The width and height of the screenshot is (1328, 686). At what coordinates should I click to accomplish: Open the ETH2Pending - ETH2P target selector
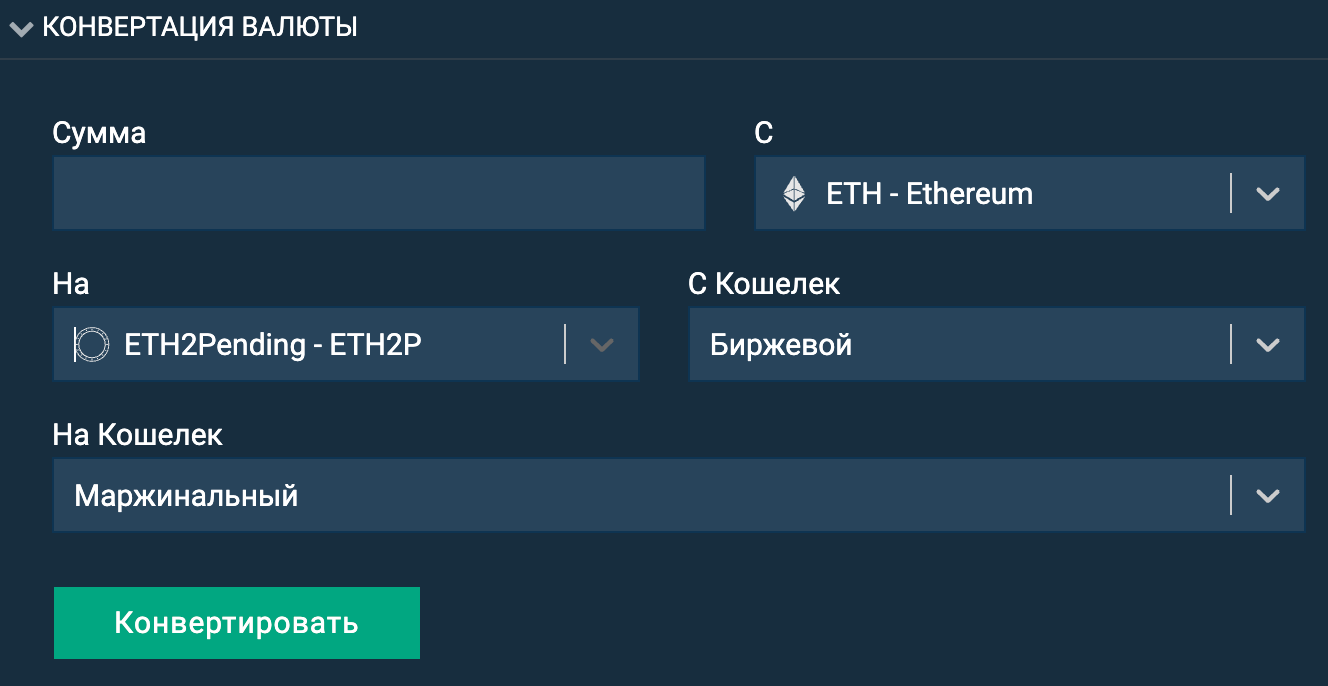click(346, 344)
